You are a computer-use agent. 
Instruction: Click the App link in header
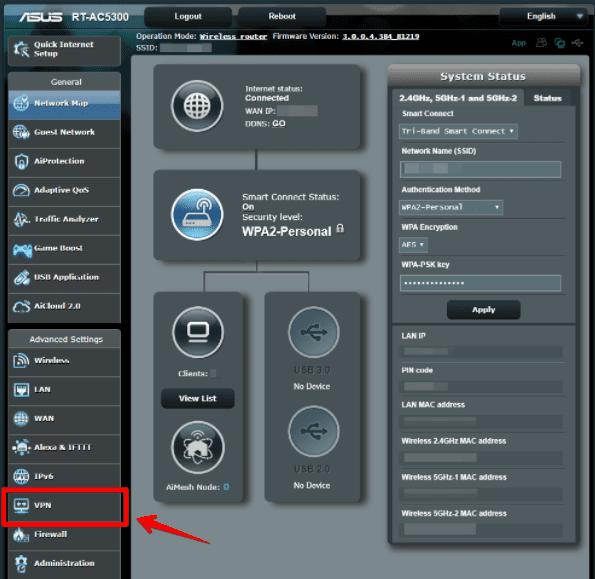click(x=518, y=43)
